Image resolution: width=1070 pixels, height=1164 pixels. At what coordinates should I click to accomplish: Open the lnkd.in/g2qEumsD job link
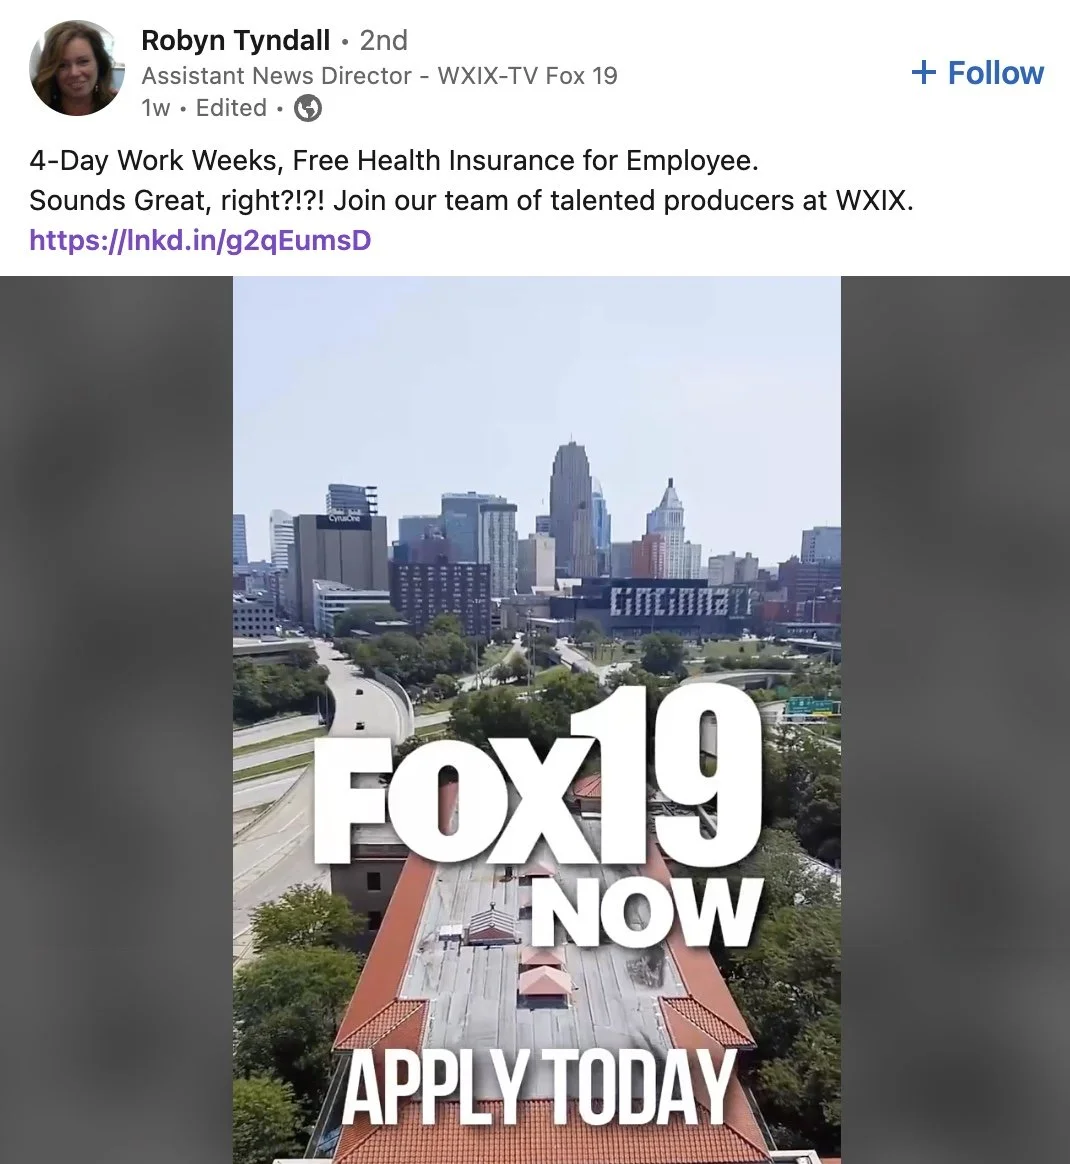pos(200,241)
